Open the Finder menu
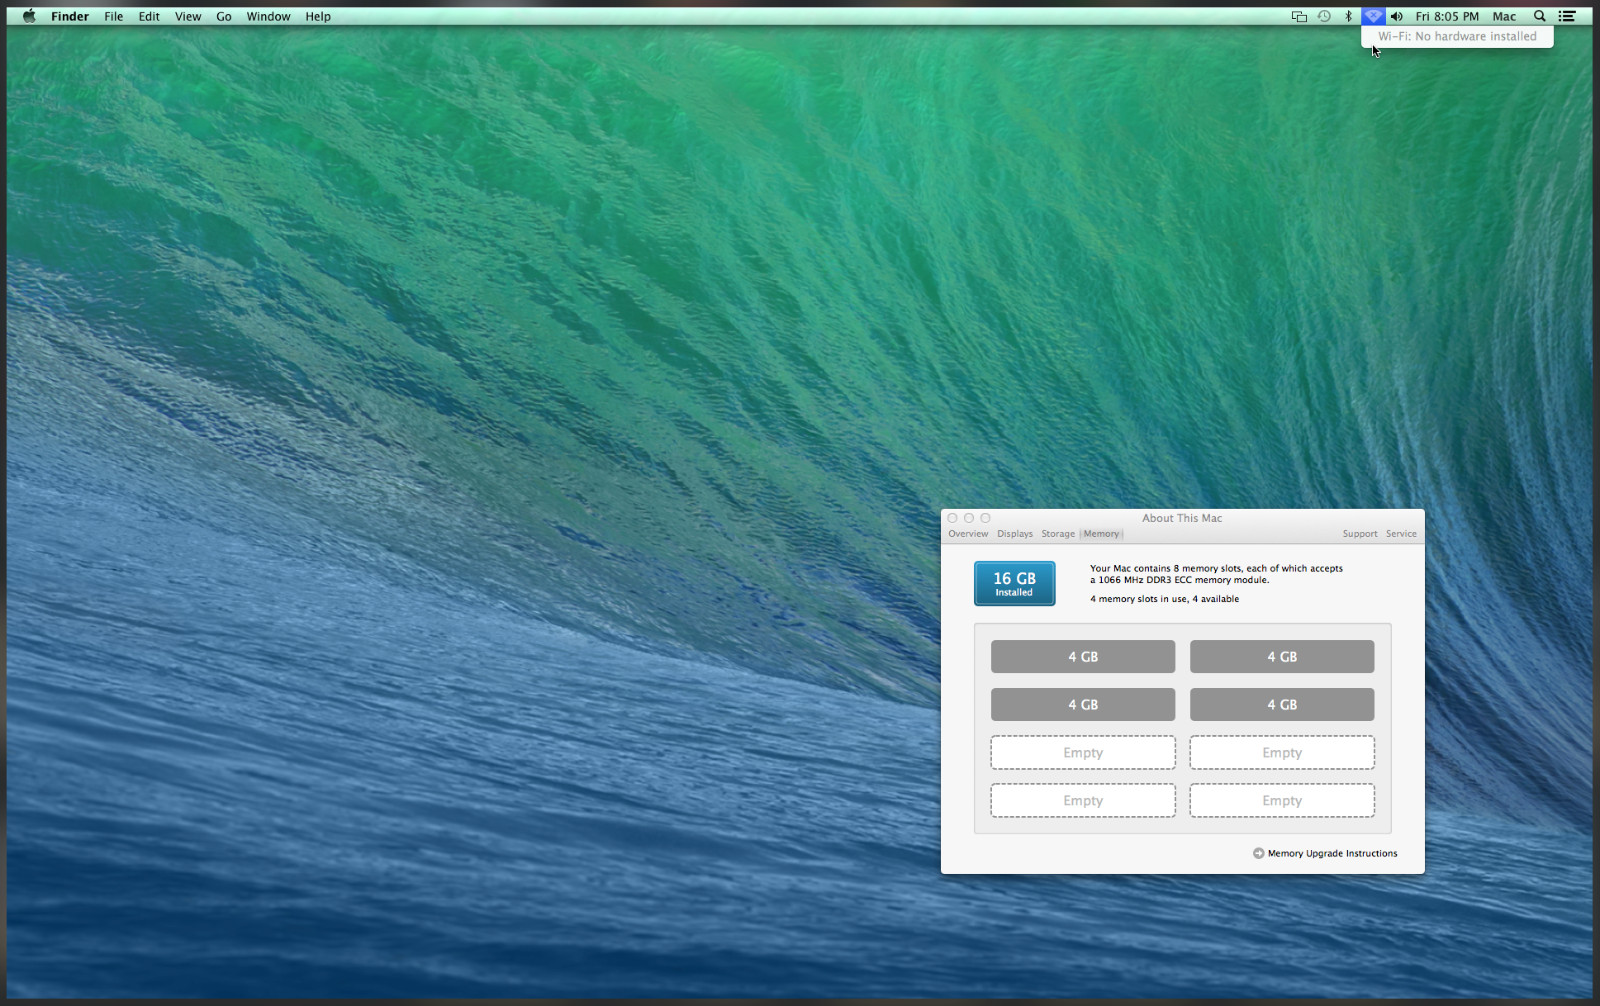Viewport: 1600px width, 1006px height. (x=70, y=16)
